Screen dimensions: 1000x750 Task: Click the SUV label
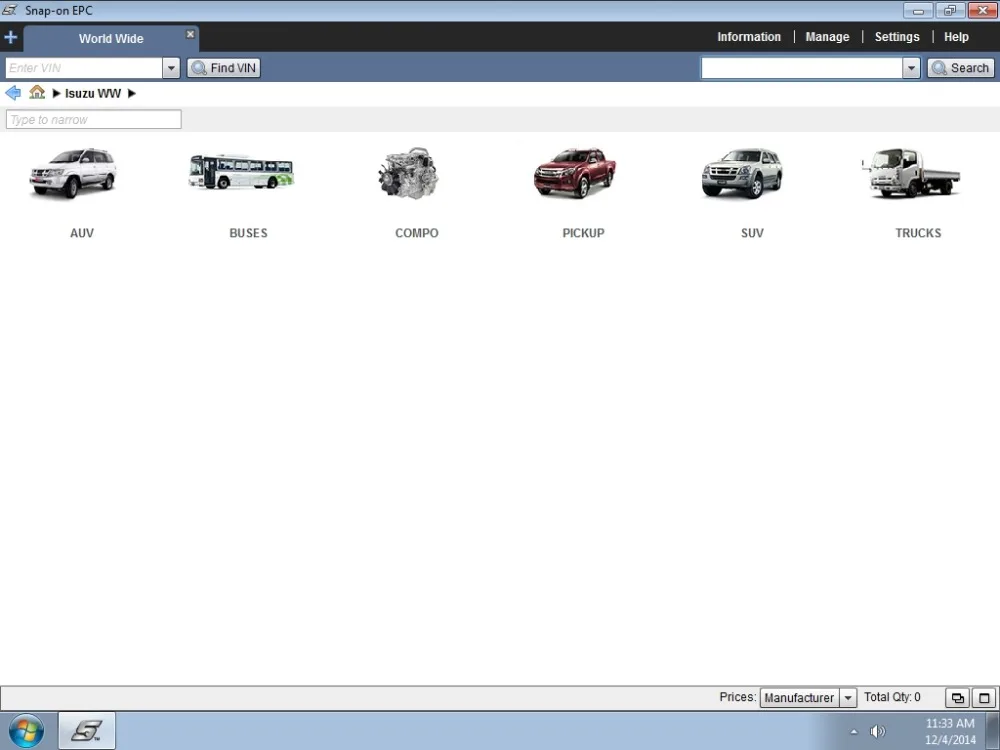tap(752, 233)
